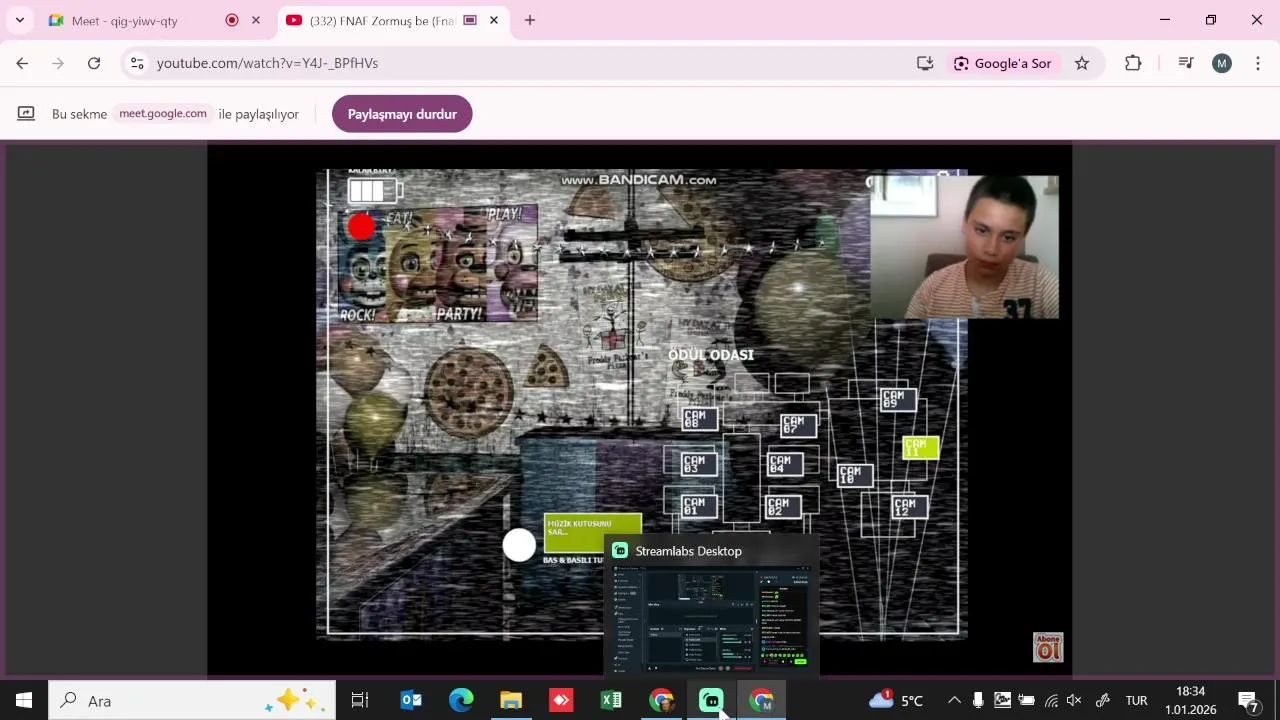The width and height of the screenshot is (1280, 720).
Task: Click the meet.google.com chip in sharing bar
Action: [163, 113]
